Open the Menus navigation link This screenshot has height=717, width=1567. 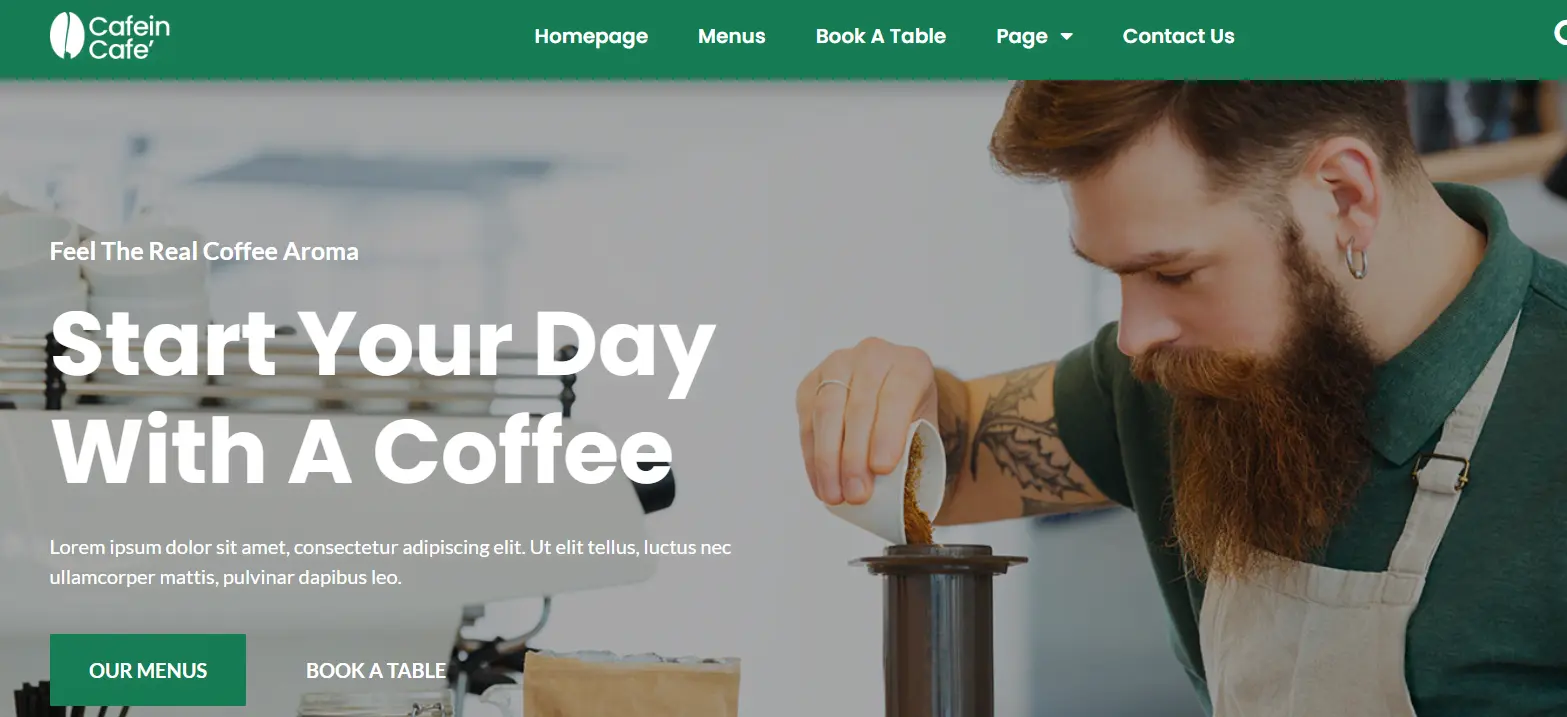pyautogui.click(x=731, y=36)
